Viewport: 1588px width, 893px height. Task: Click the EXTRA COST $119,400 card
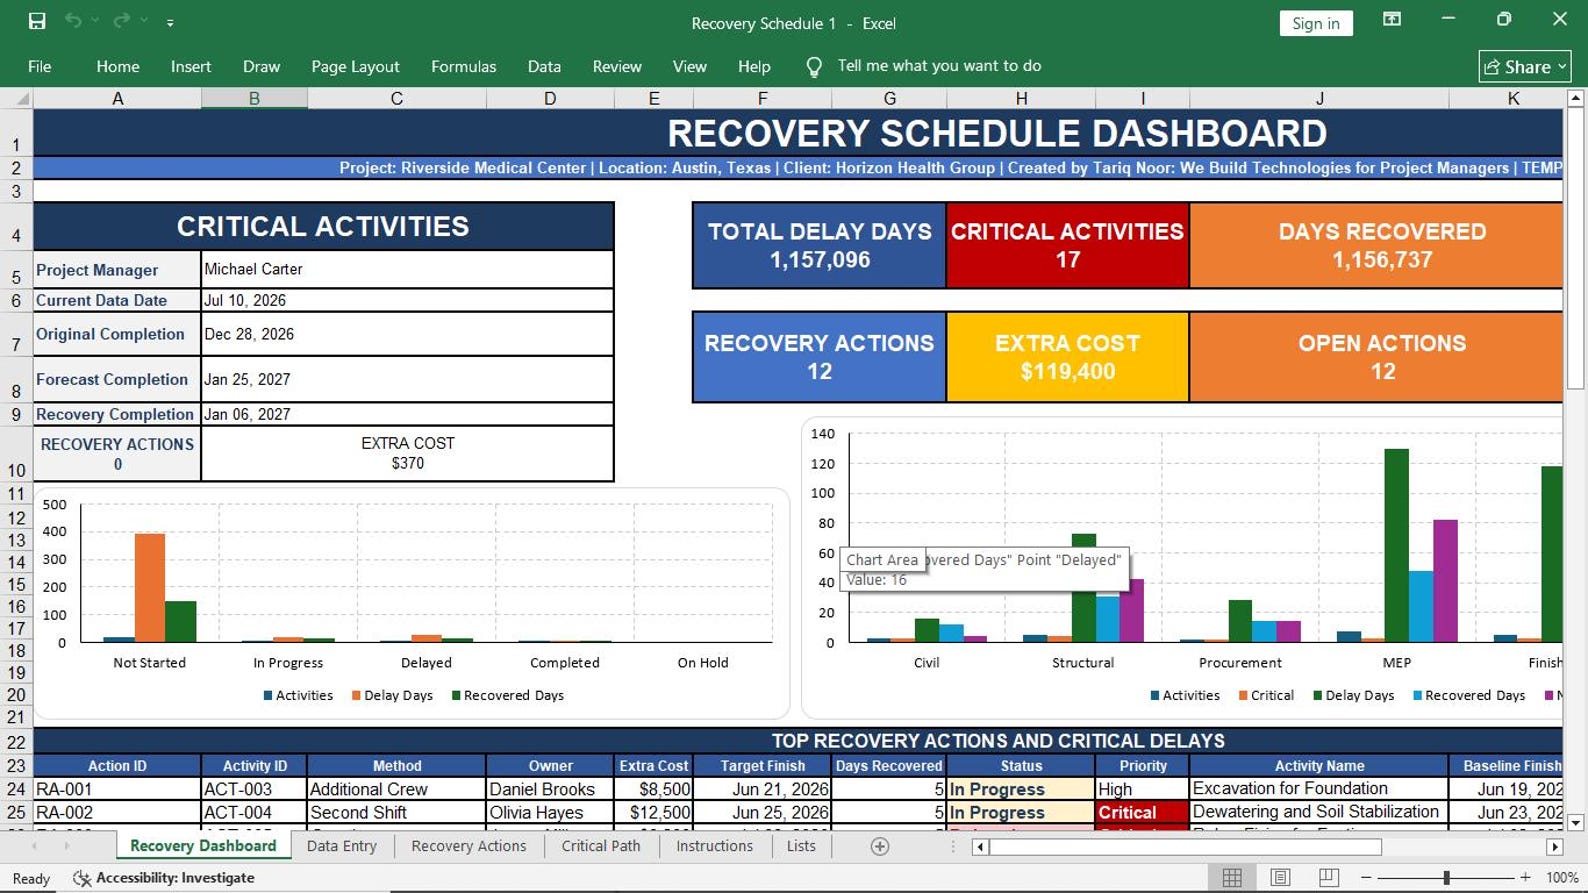point(1067,357)
